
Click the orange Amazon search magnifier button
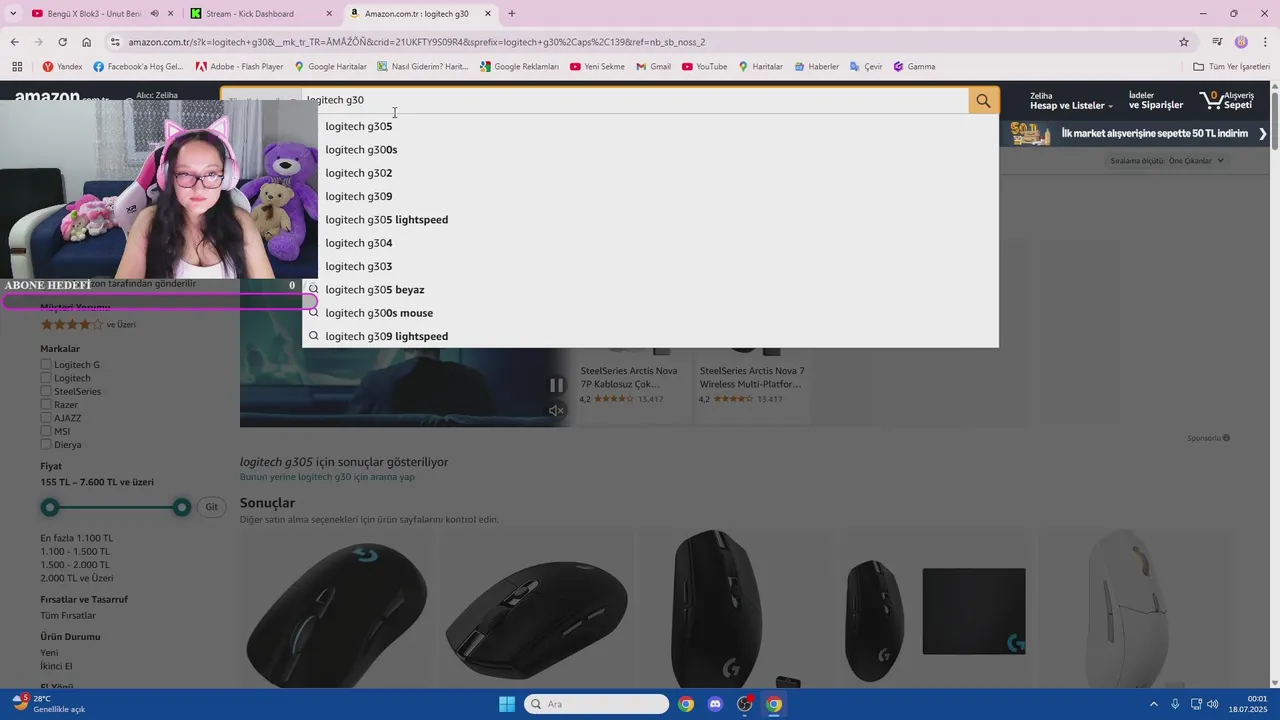point(983,100)
